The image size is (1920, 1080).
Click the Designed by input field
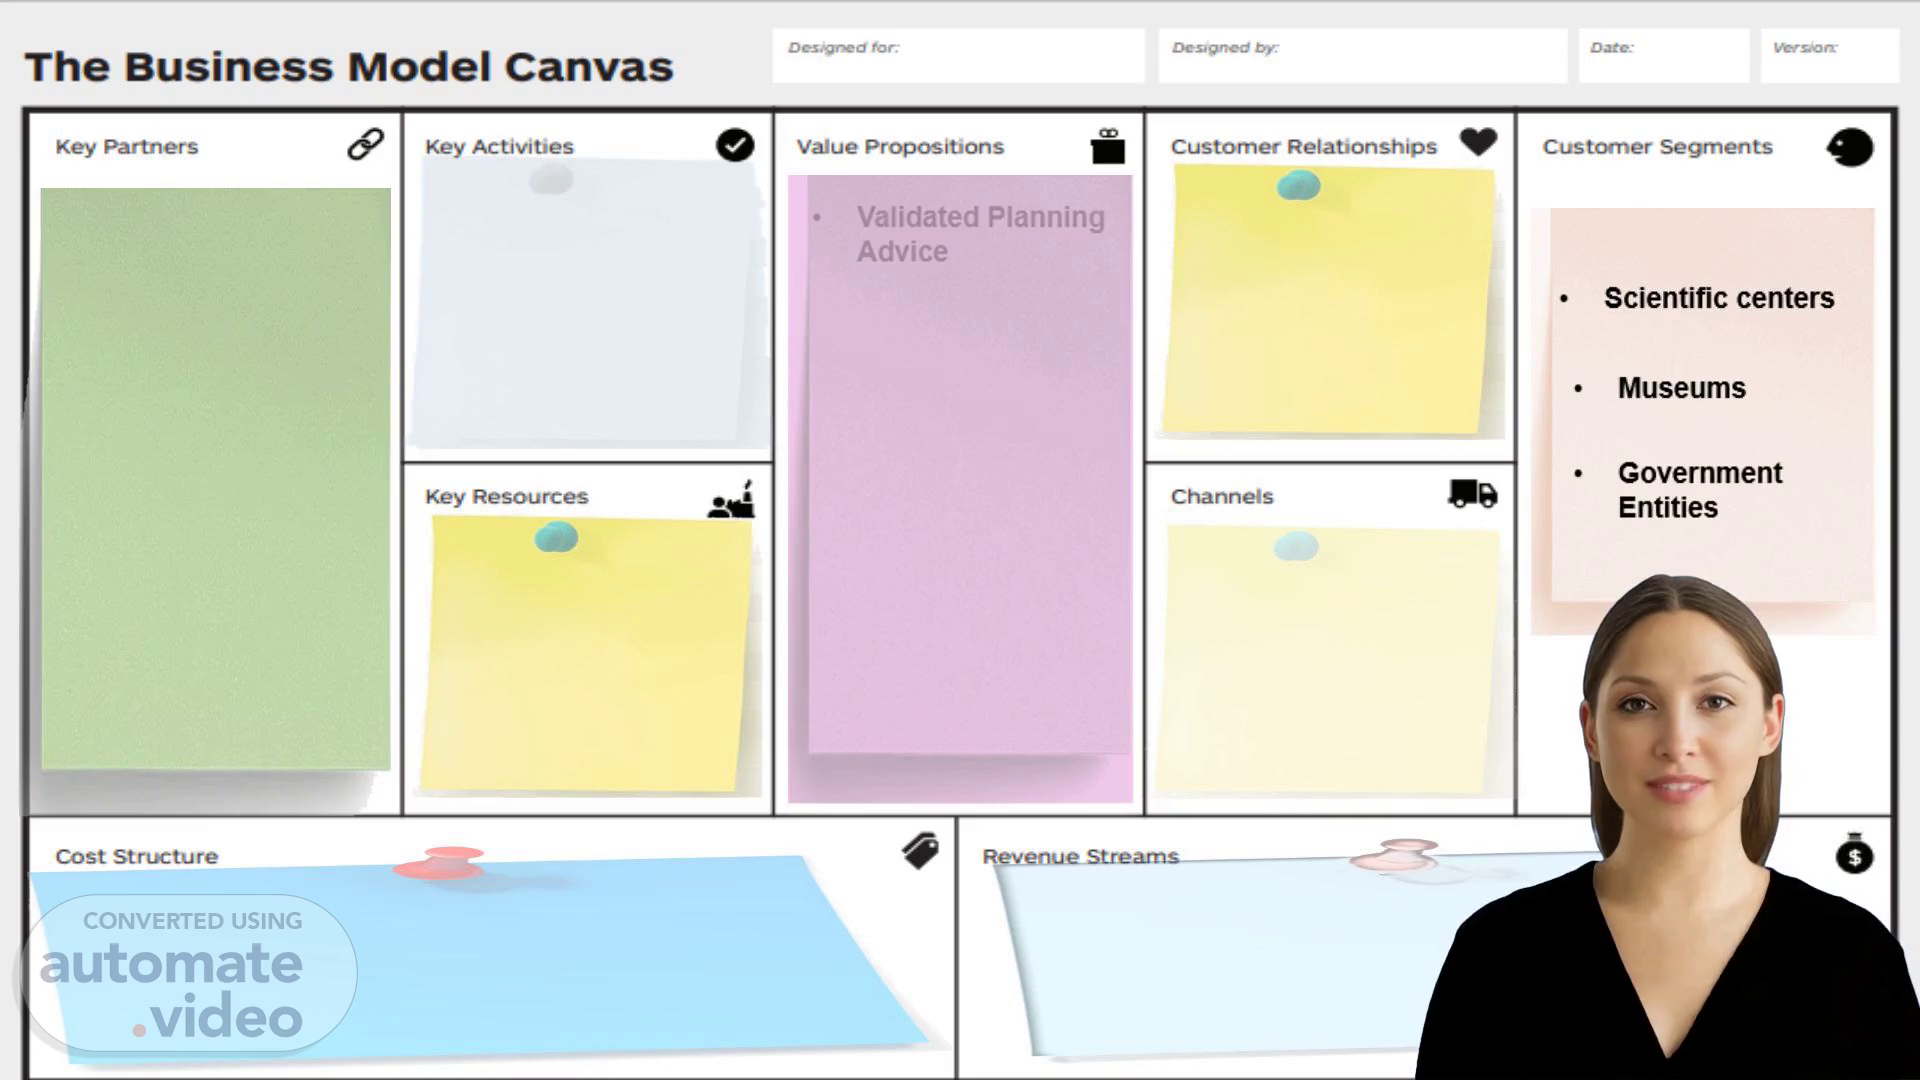1362,55
